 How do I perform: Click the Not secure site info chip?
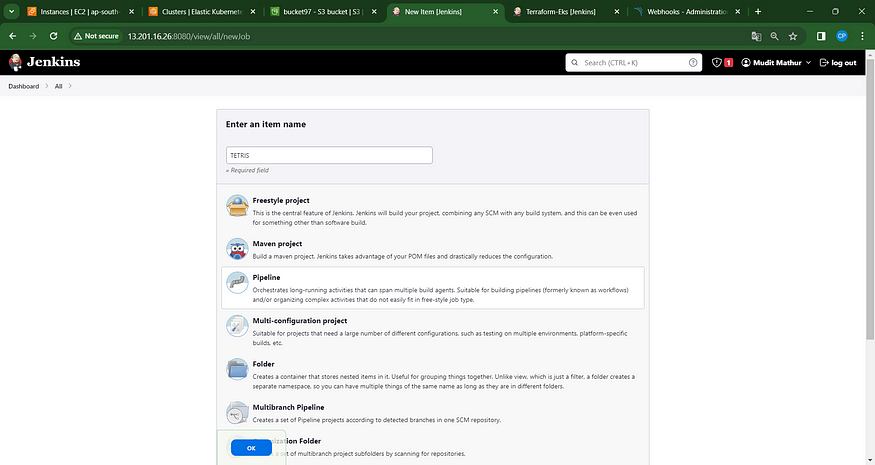pos(96,36)
